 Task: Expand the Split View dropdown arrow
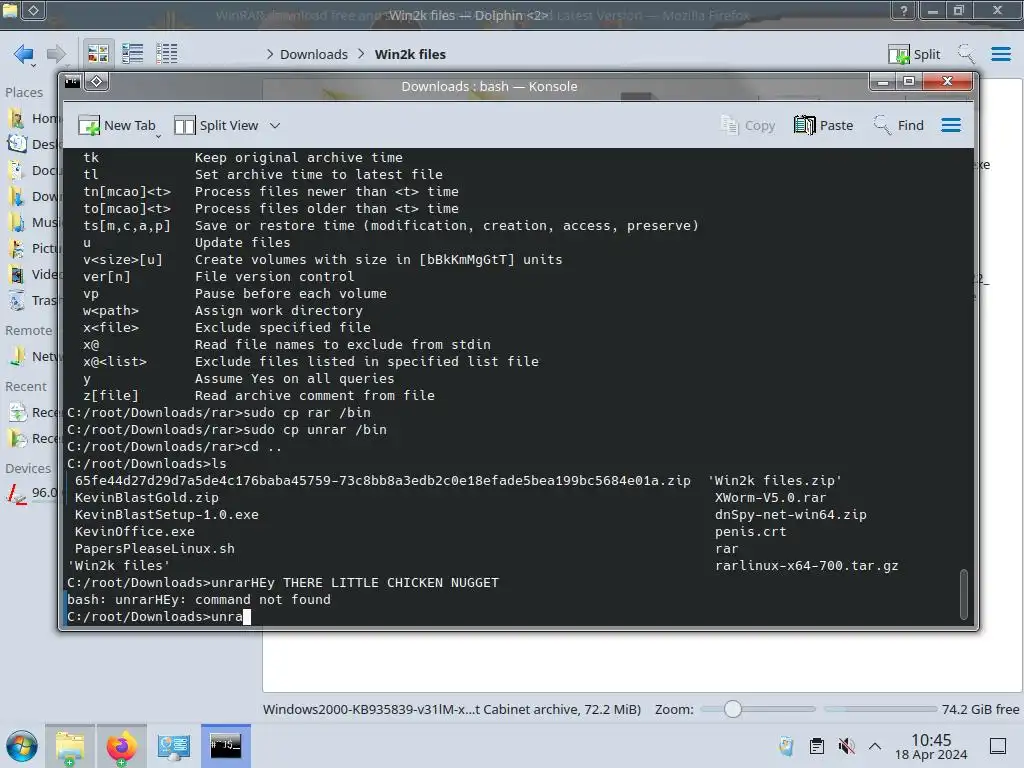click(275, 125)
